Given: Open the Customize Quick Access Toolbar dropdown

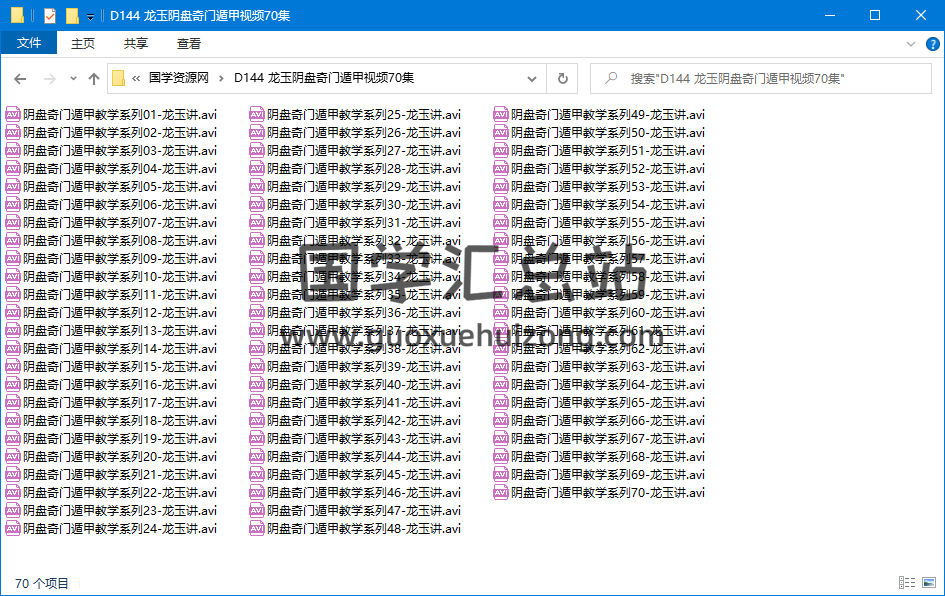Looking at the screenshot, I should [90, 16].
